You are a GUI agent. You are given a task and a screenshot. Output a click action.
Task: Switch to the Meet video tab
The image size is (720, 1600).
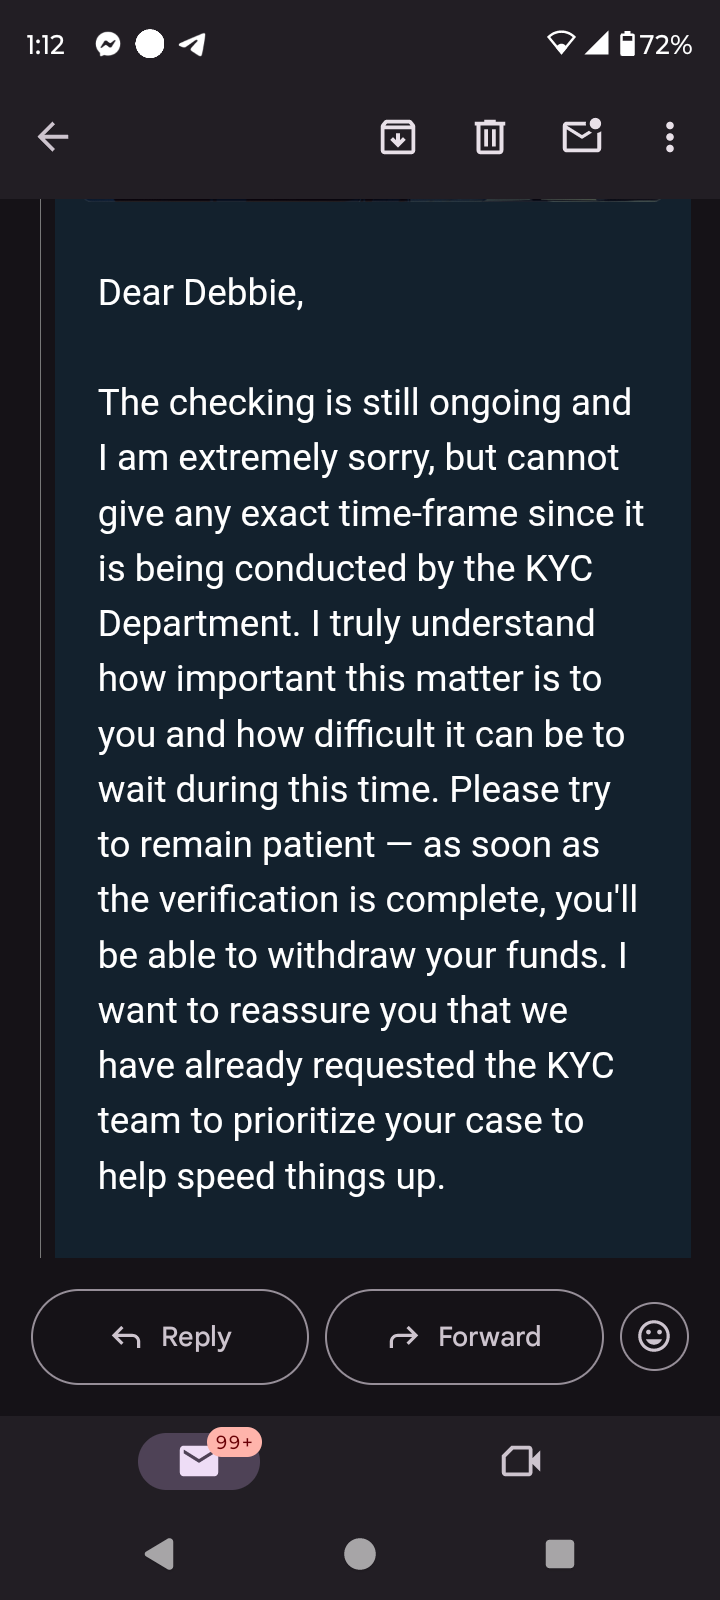[521, 1462]
